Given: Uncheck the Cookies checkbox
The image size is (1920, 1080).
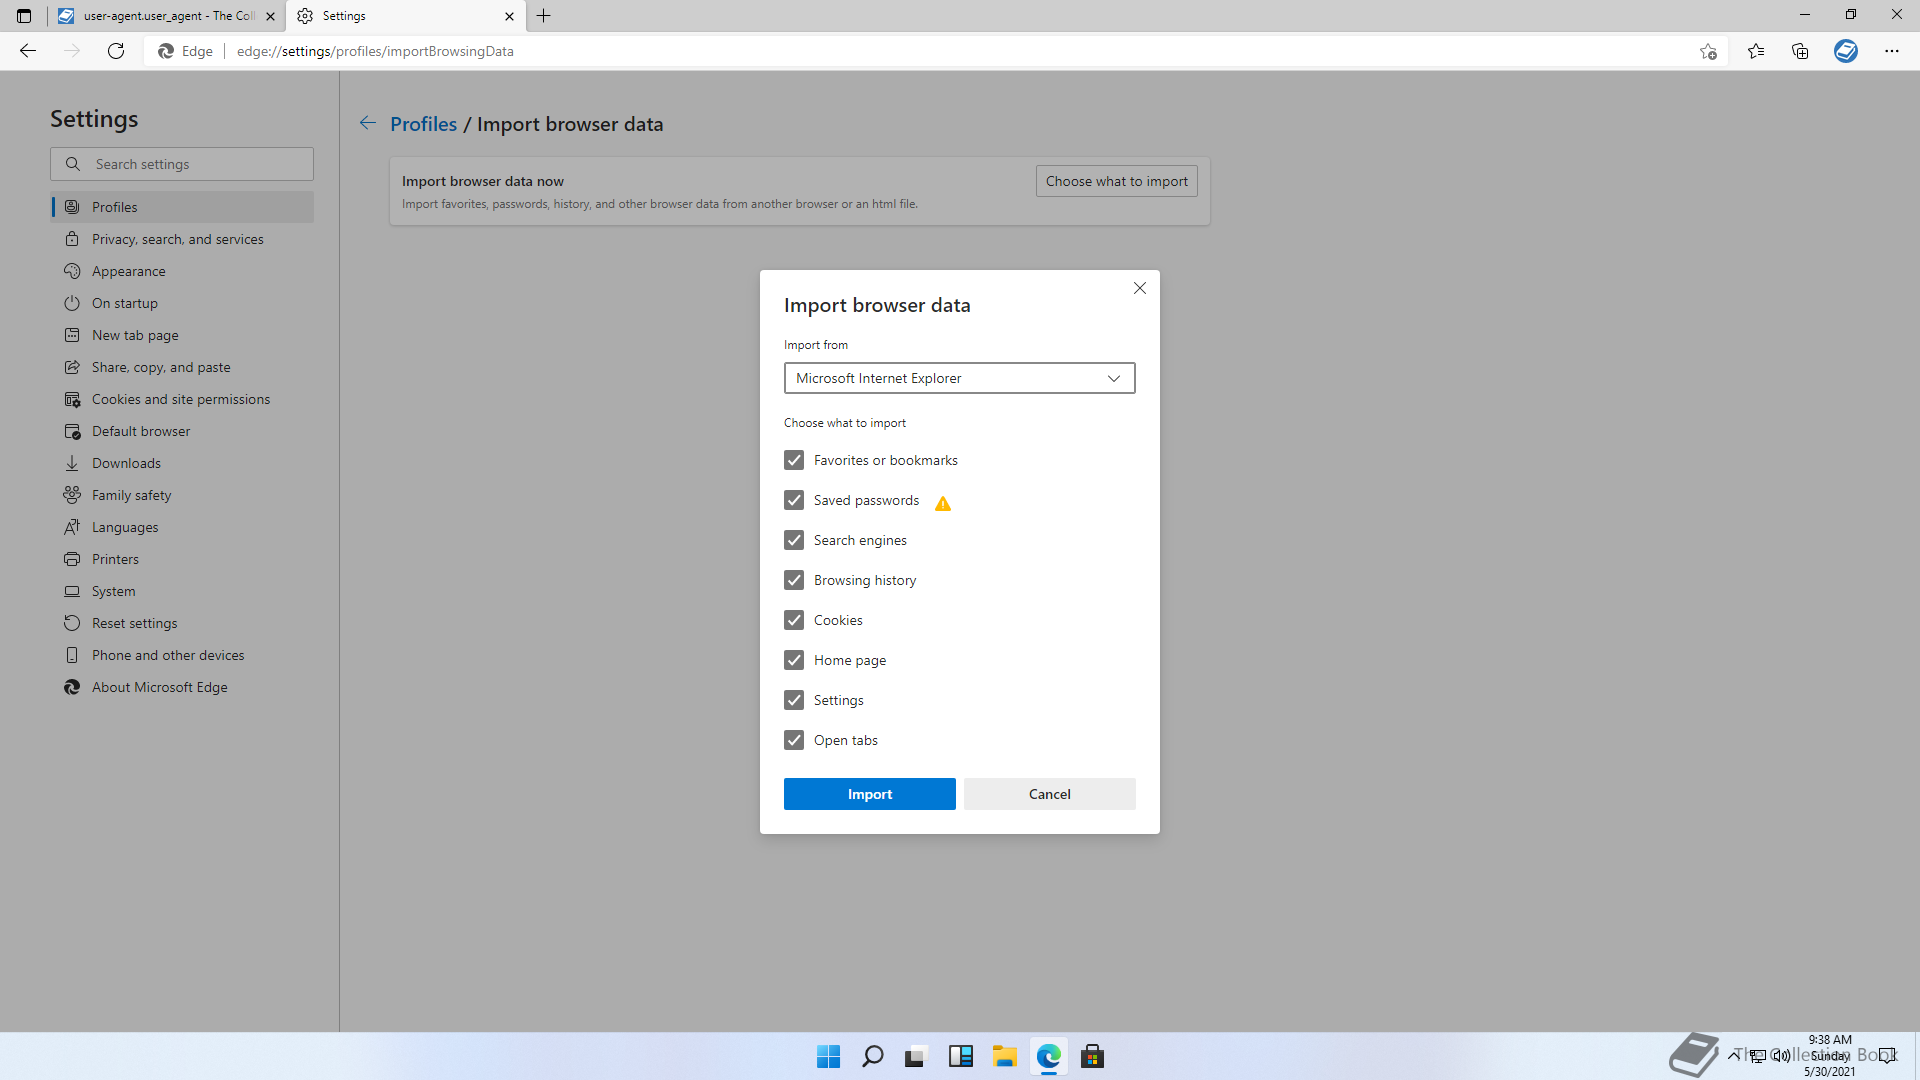Looking at the screenshot, I should click(x=794, y=620).
